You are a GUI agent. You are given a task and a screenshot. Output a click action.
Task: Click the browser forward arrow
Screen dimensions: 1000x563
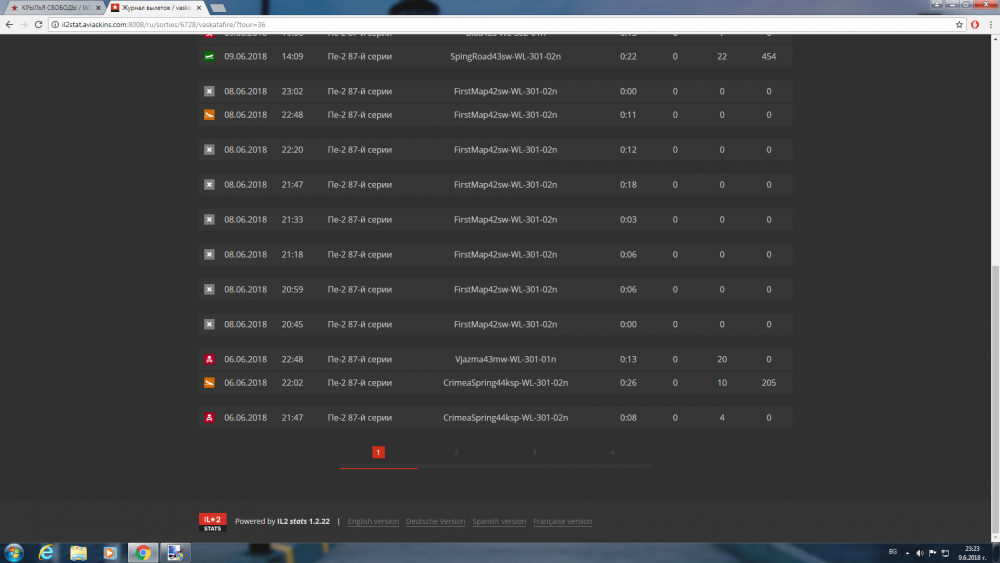(24, 24)
